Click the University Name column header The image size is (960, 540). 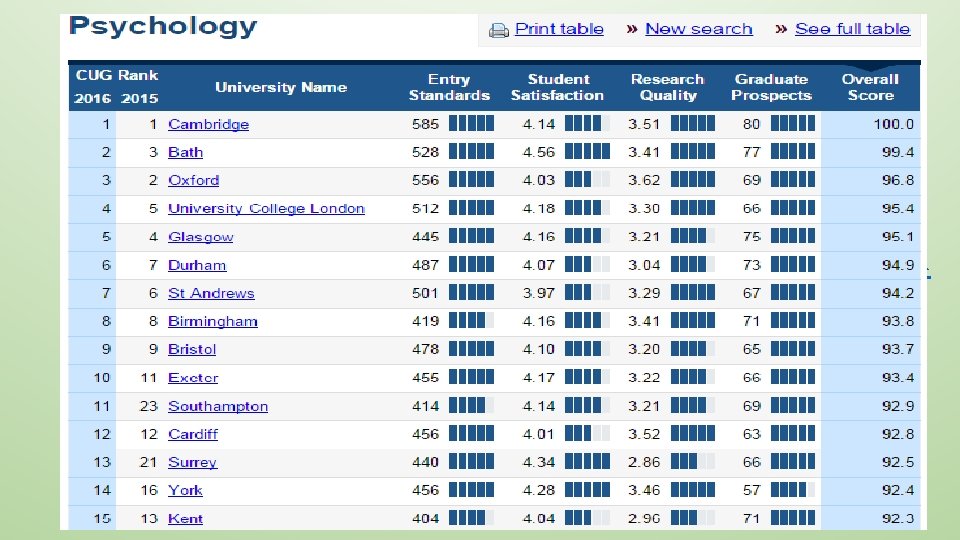[281, 87]
